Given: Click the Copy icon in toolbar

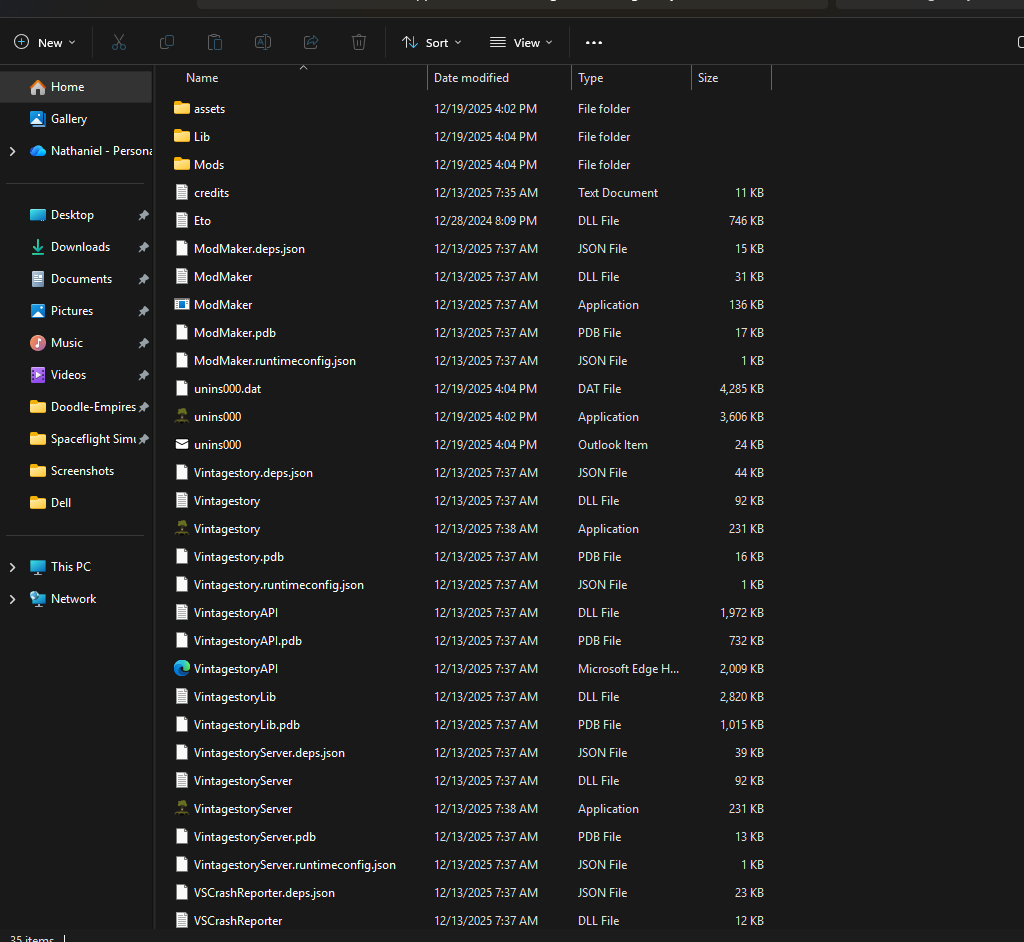Looking at the screenshot, I should tap(167, 42).
